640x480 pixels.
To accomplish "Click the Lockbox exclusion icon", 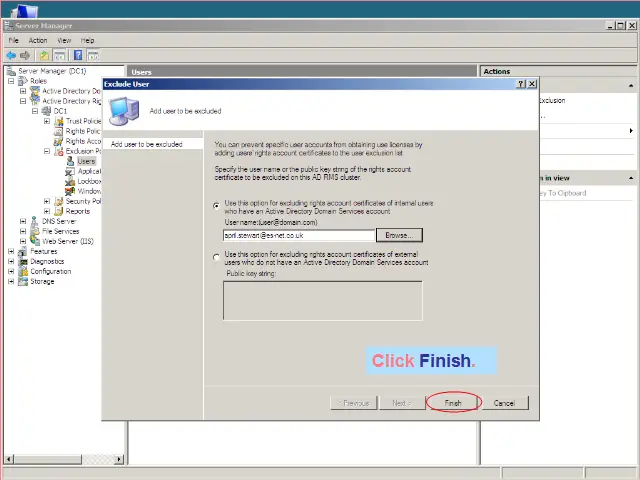I will (70, 181).
